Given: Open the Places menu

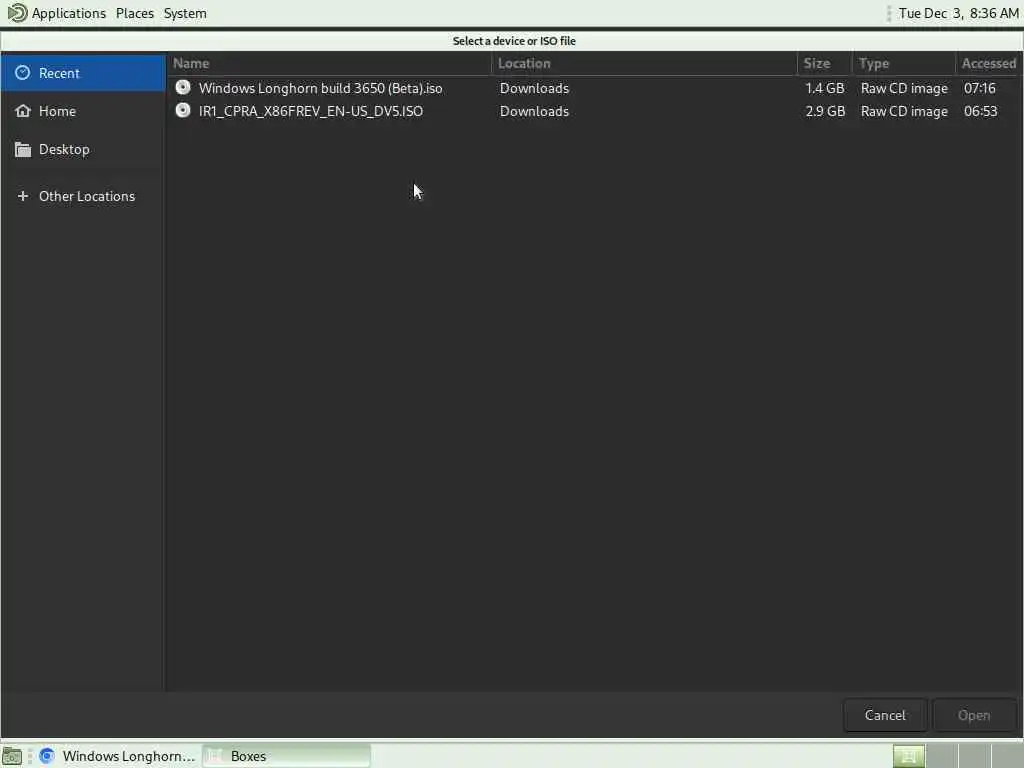Looking at the screenshot, I should [x=135, y=13].
